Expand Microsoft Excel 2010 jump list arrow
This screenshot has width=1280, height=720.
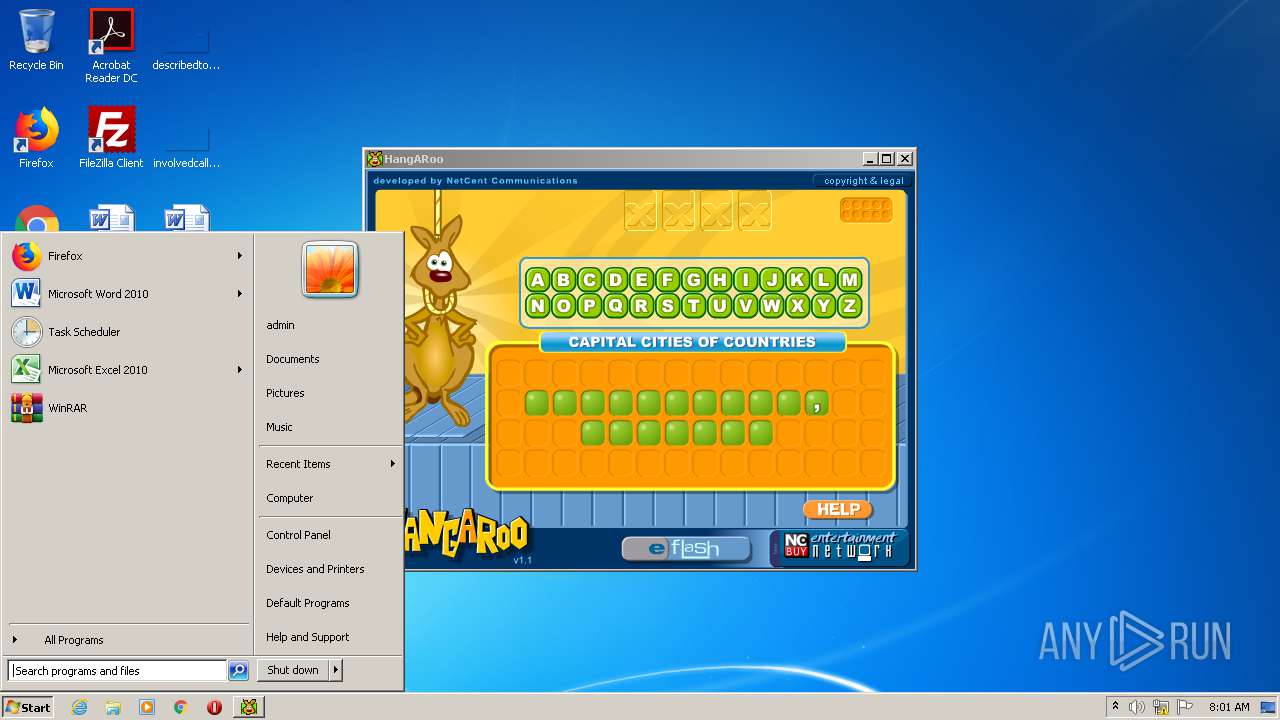pyautogui.click(x=240, y=370)
